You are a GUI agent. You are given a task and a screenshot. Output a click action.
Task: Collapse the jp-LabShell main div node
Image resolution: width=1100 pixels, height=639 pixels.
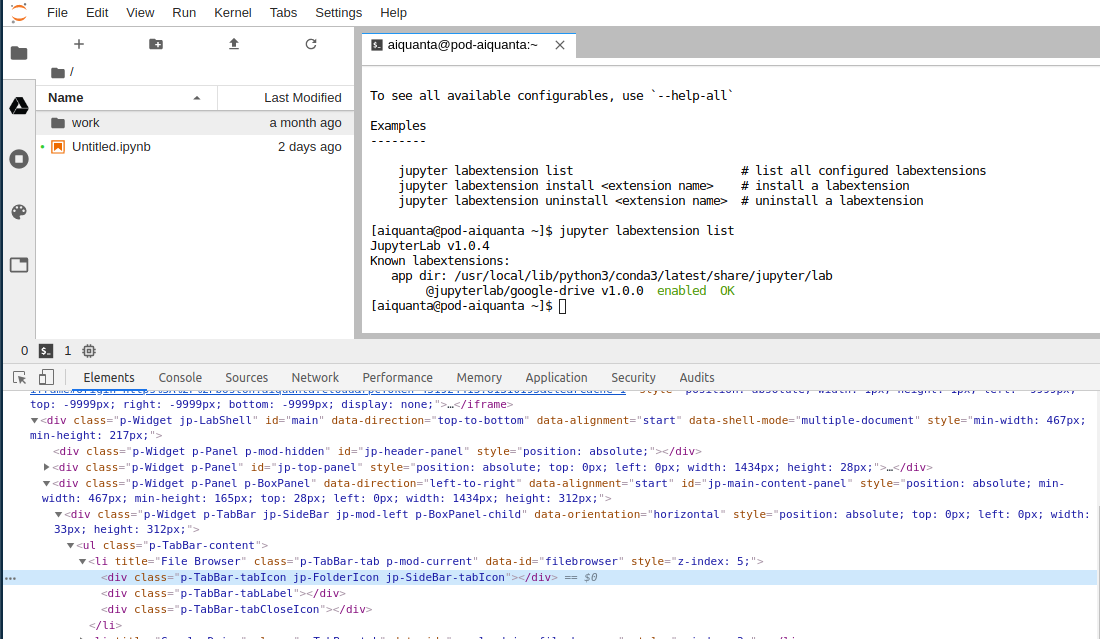[x=34, y=421]
